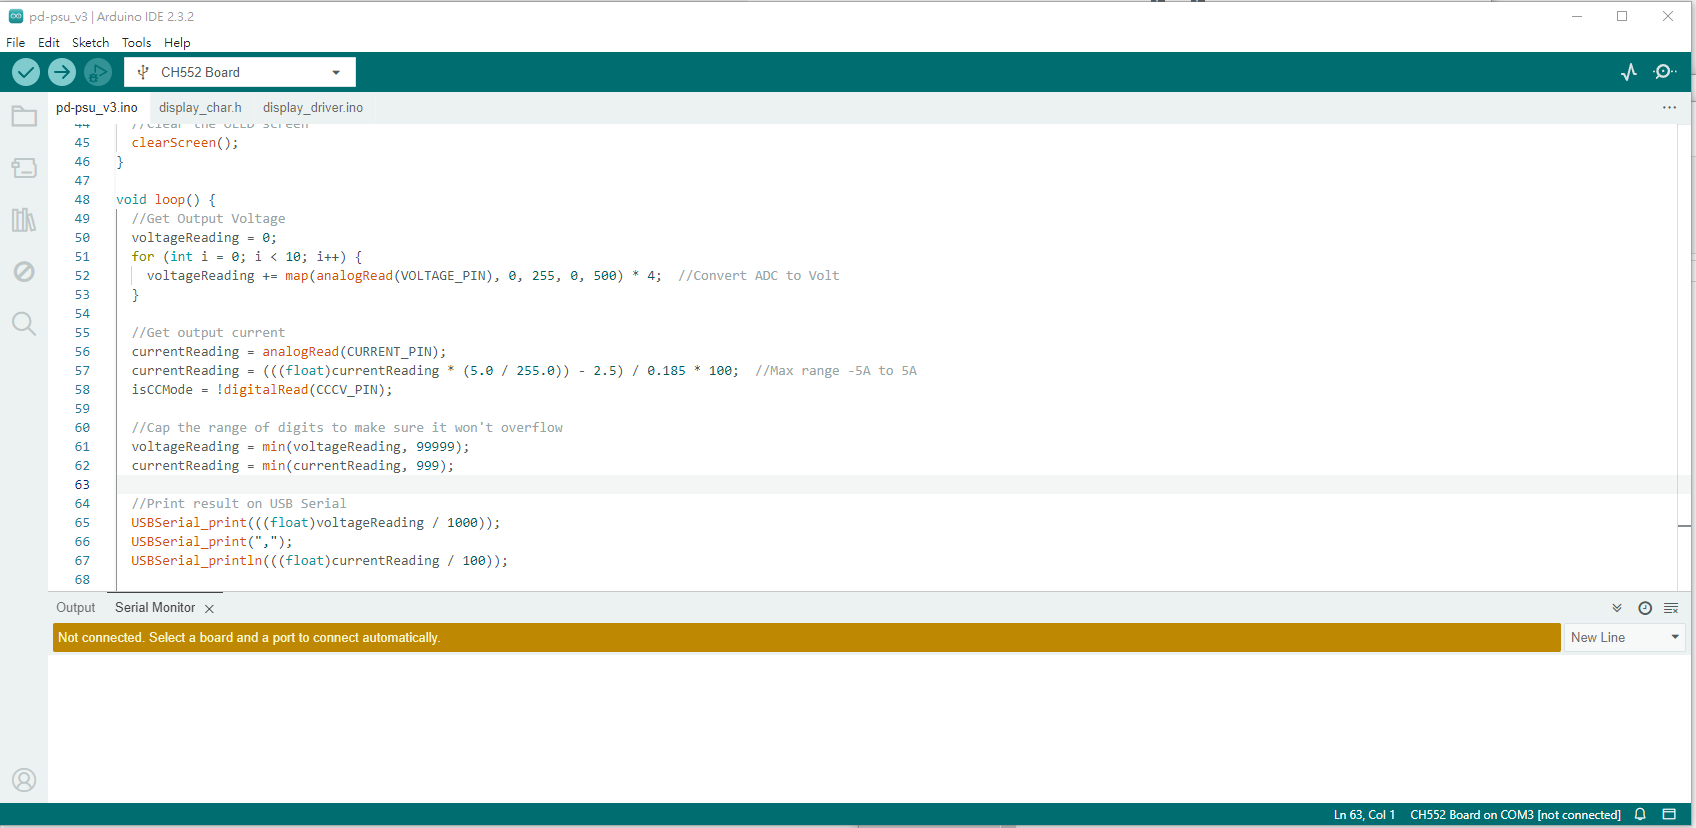Open the New Line ending dropdown

1624,638
